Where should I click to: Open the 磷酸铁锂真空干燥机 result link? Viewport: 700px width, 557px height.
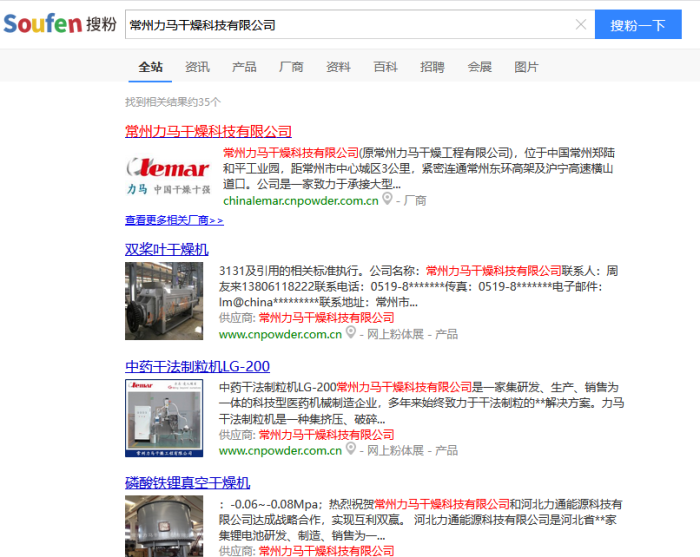(187, 483)
